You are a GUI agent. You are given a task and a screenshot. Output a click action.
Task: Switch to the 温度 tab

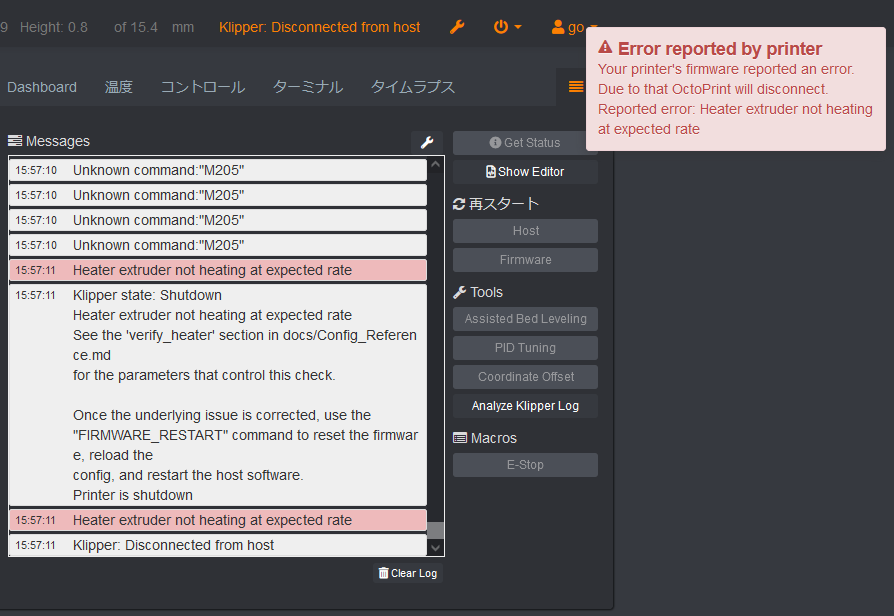point(119,87)
